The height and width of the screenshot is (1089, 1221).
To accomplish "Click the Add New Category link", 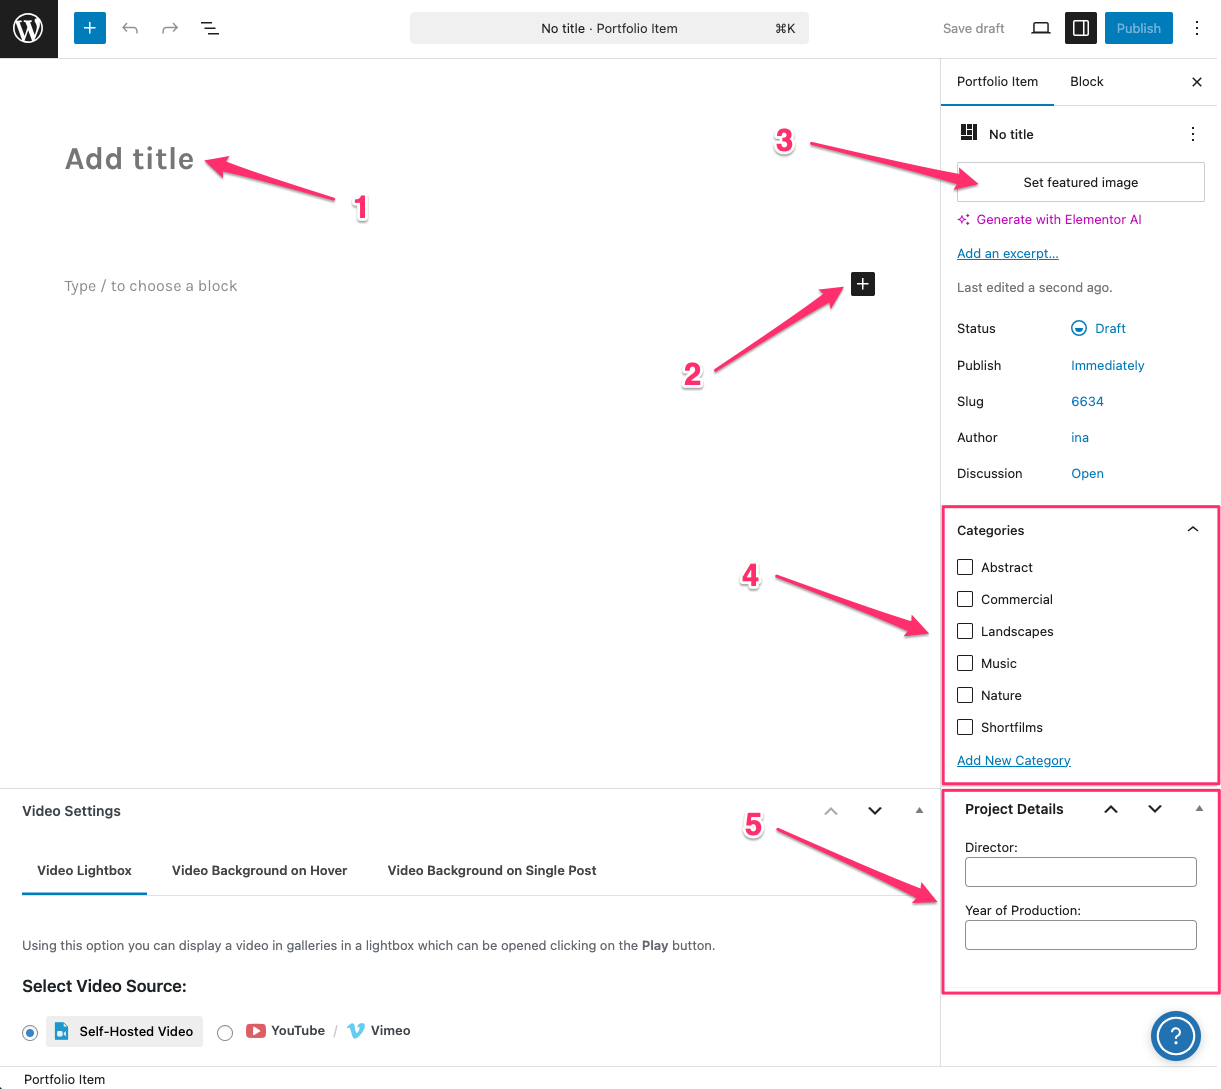I will [1013, 761].
